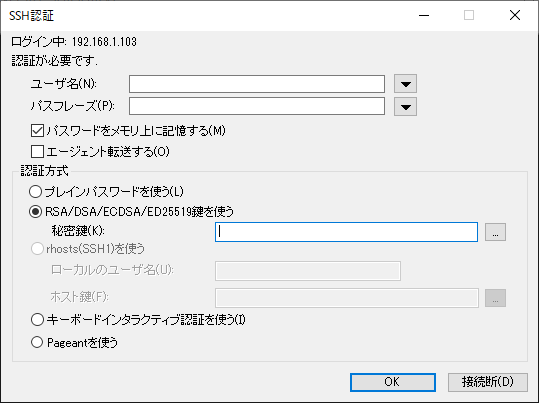Image resolution: width=539 pixels, height=403 pixels.
Task: Click the ローカルのユーザ名 text field
Action: pos(308,271)
